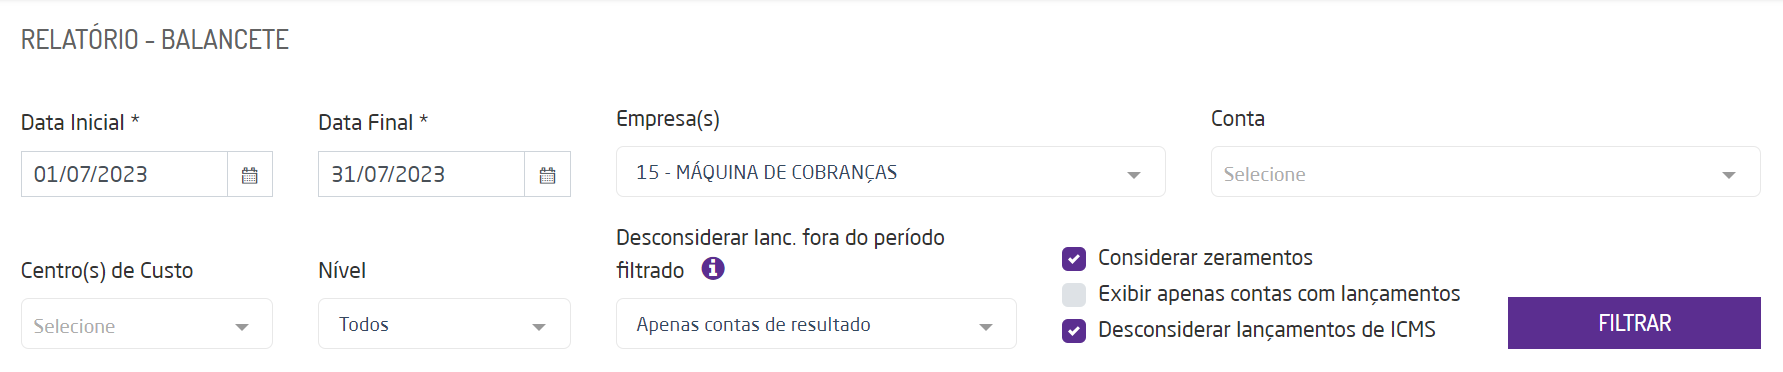Open the Data Inicial calendar picker
Image resolution: width=1783 pixels, height=372 pixels.
click(250, 175)
